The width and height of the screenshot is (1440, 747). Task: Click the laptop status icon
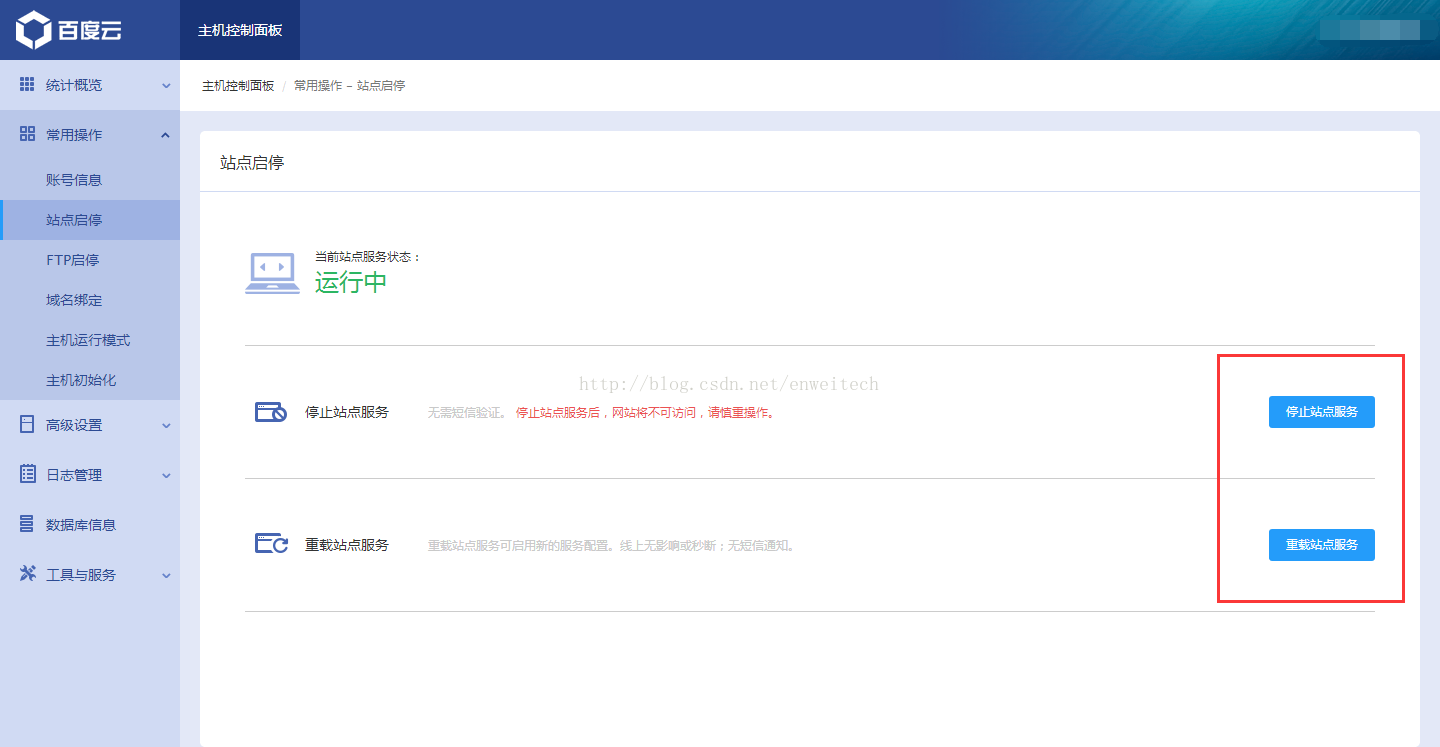click(x=272, y=273)
